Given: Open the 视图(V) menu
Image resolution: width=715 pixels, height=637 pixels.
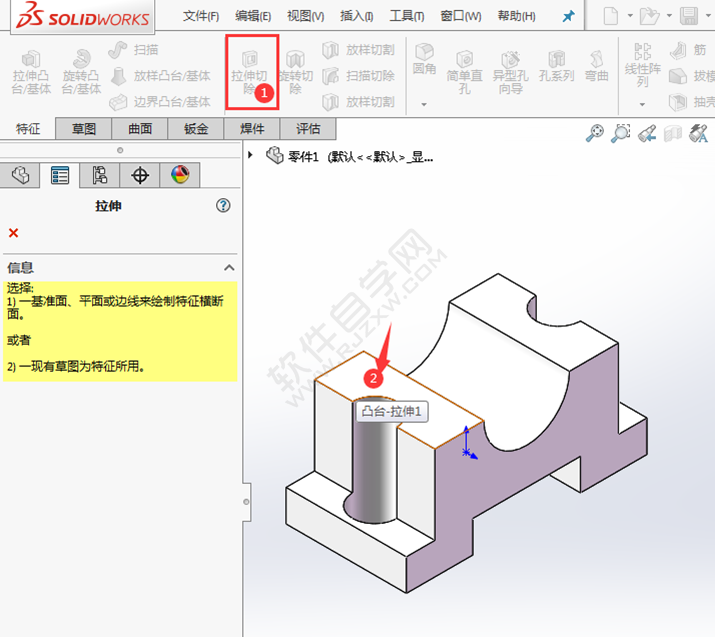Looking at the screenshot, I should pos(306,16).
